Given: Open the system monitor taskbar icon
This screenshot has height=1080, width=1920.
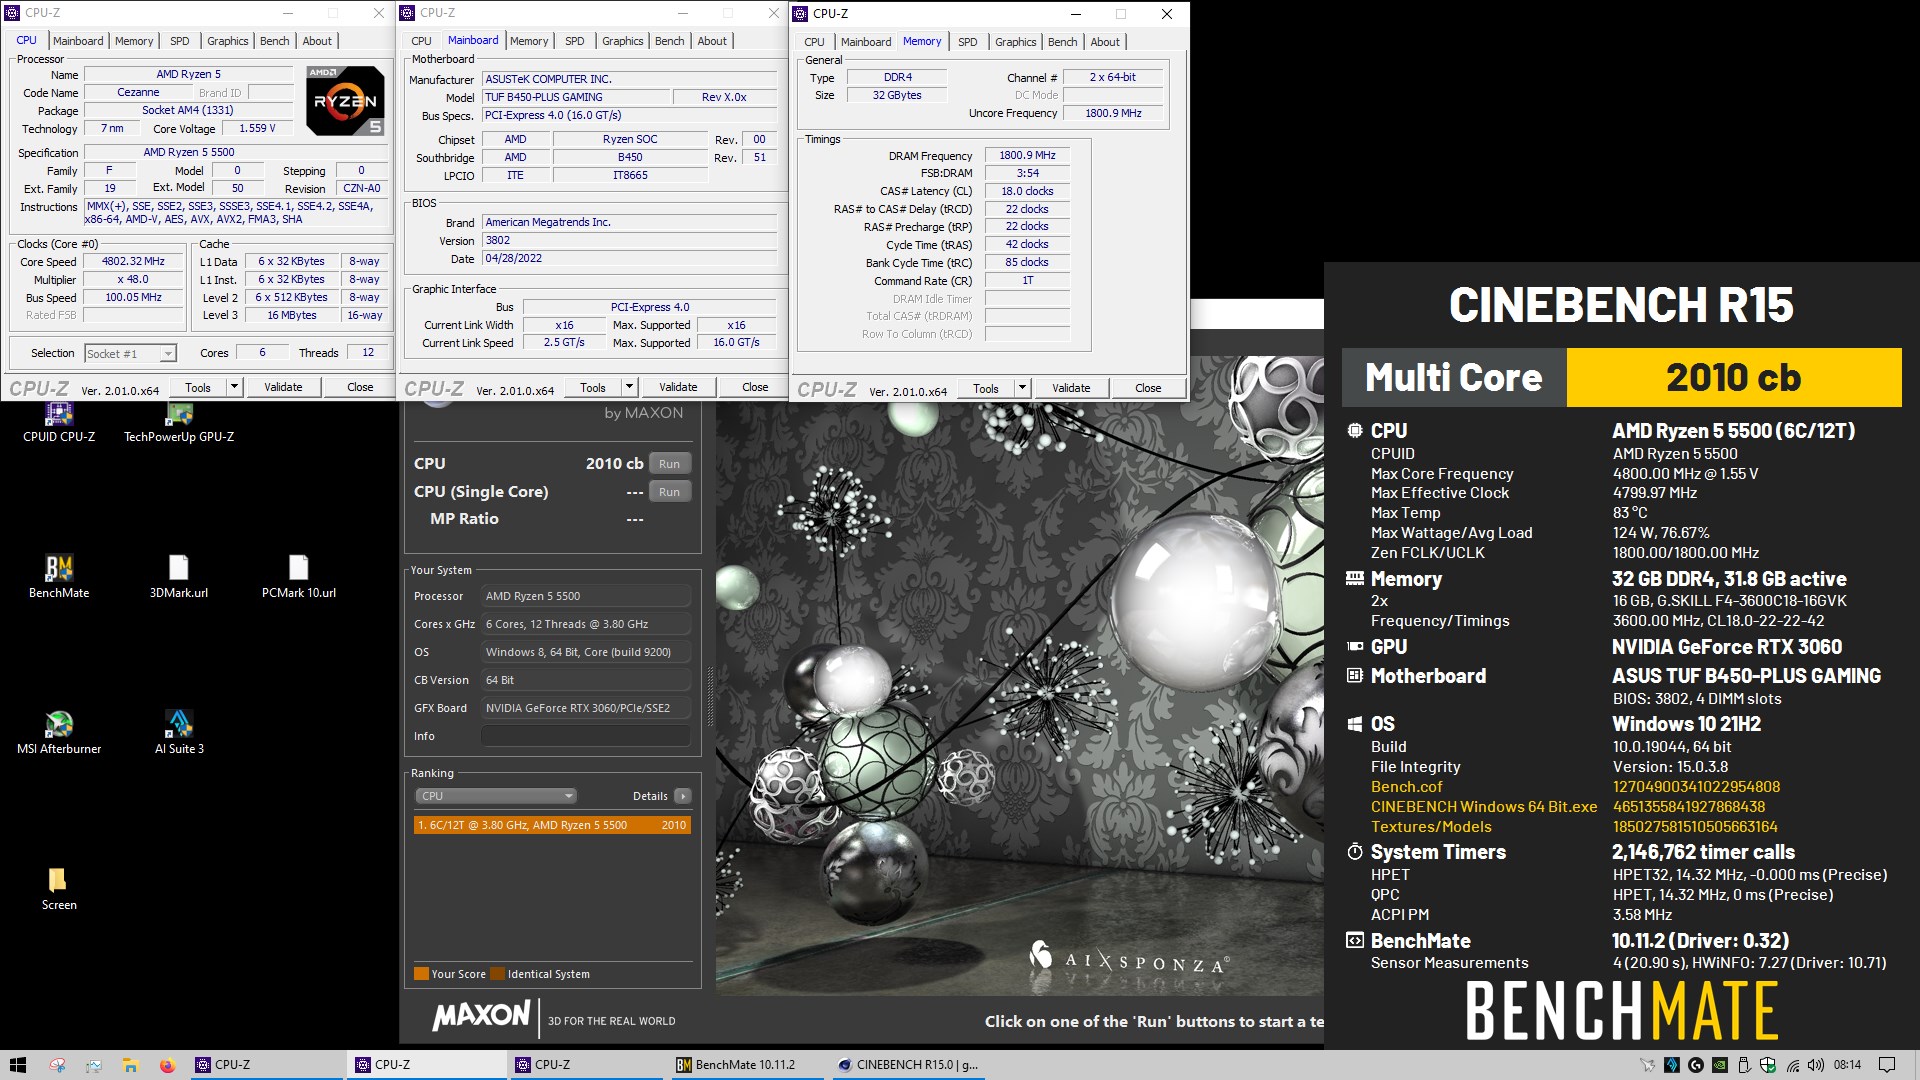Looking at the screenshot, I should (x=94, y=1065).
